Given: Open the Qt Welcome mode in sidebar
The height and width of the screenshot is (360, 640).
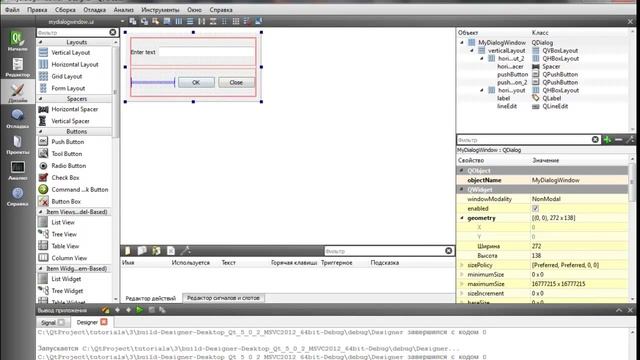Looking at the screenshot, I should [x=17, y=41].
